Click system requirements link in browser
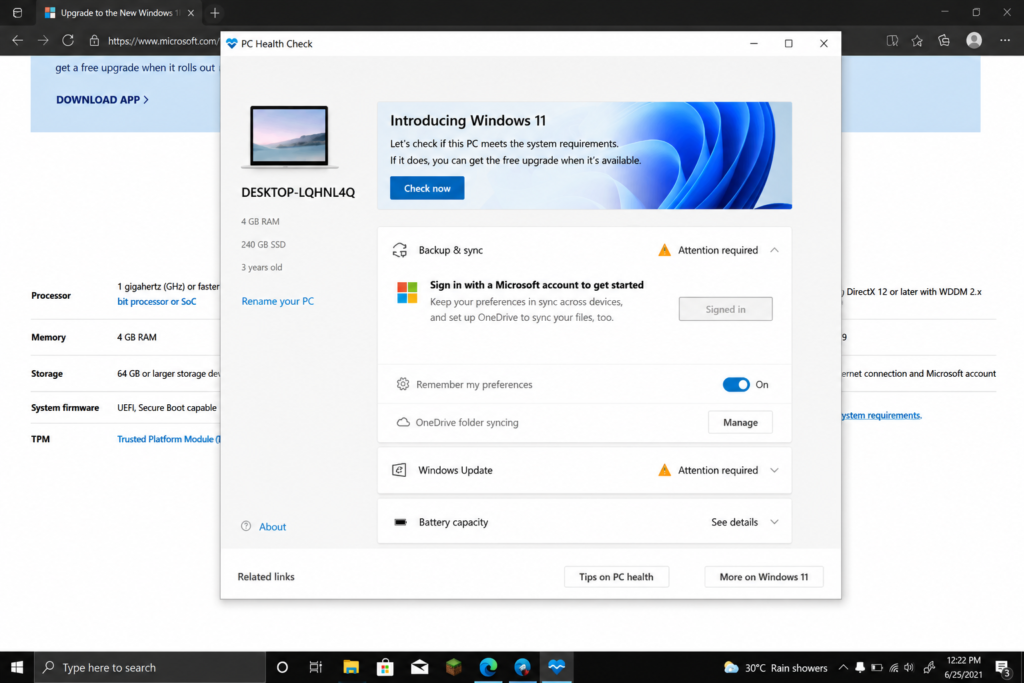1024x683 pixels. pos(881,415)
